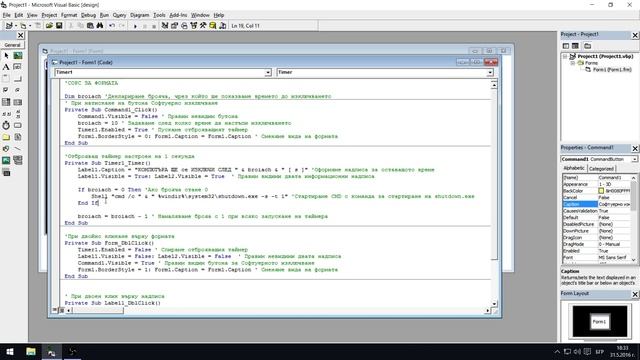Click the Open Project toolbar icon
This screenshot has height=360, width=640.
[49, 26]
